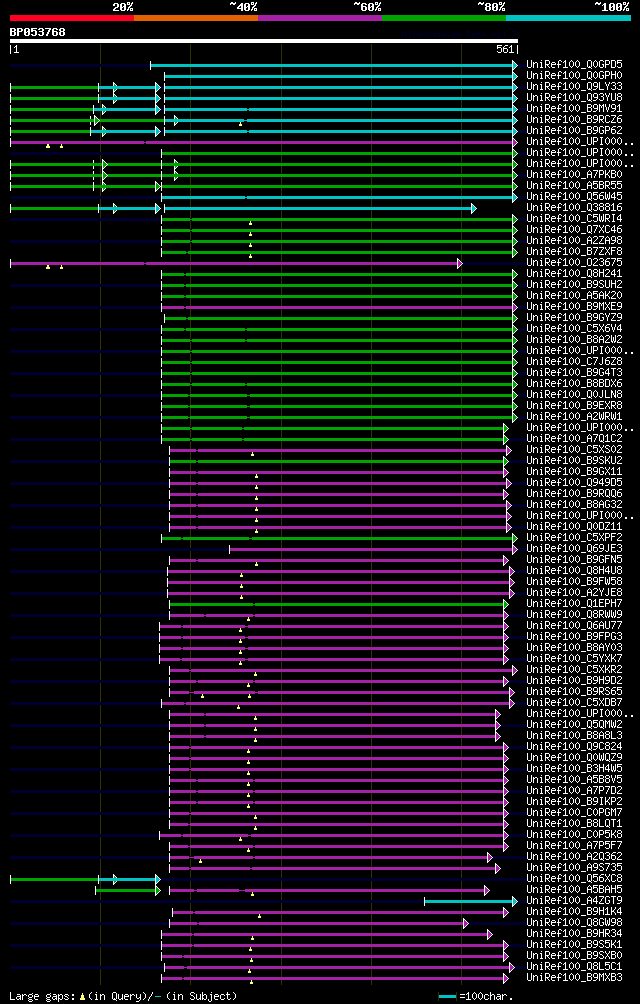The image size is (640, 1004).
Task: Open hit UniRef100_Q0JLN8
Action: coord(574,394)
